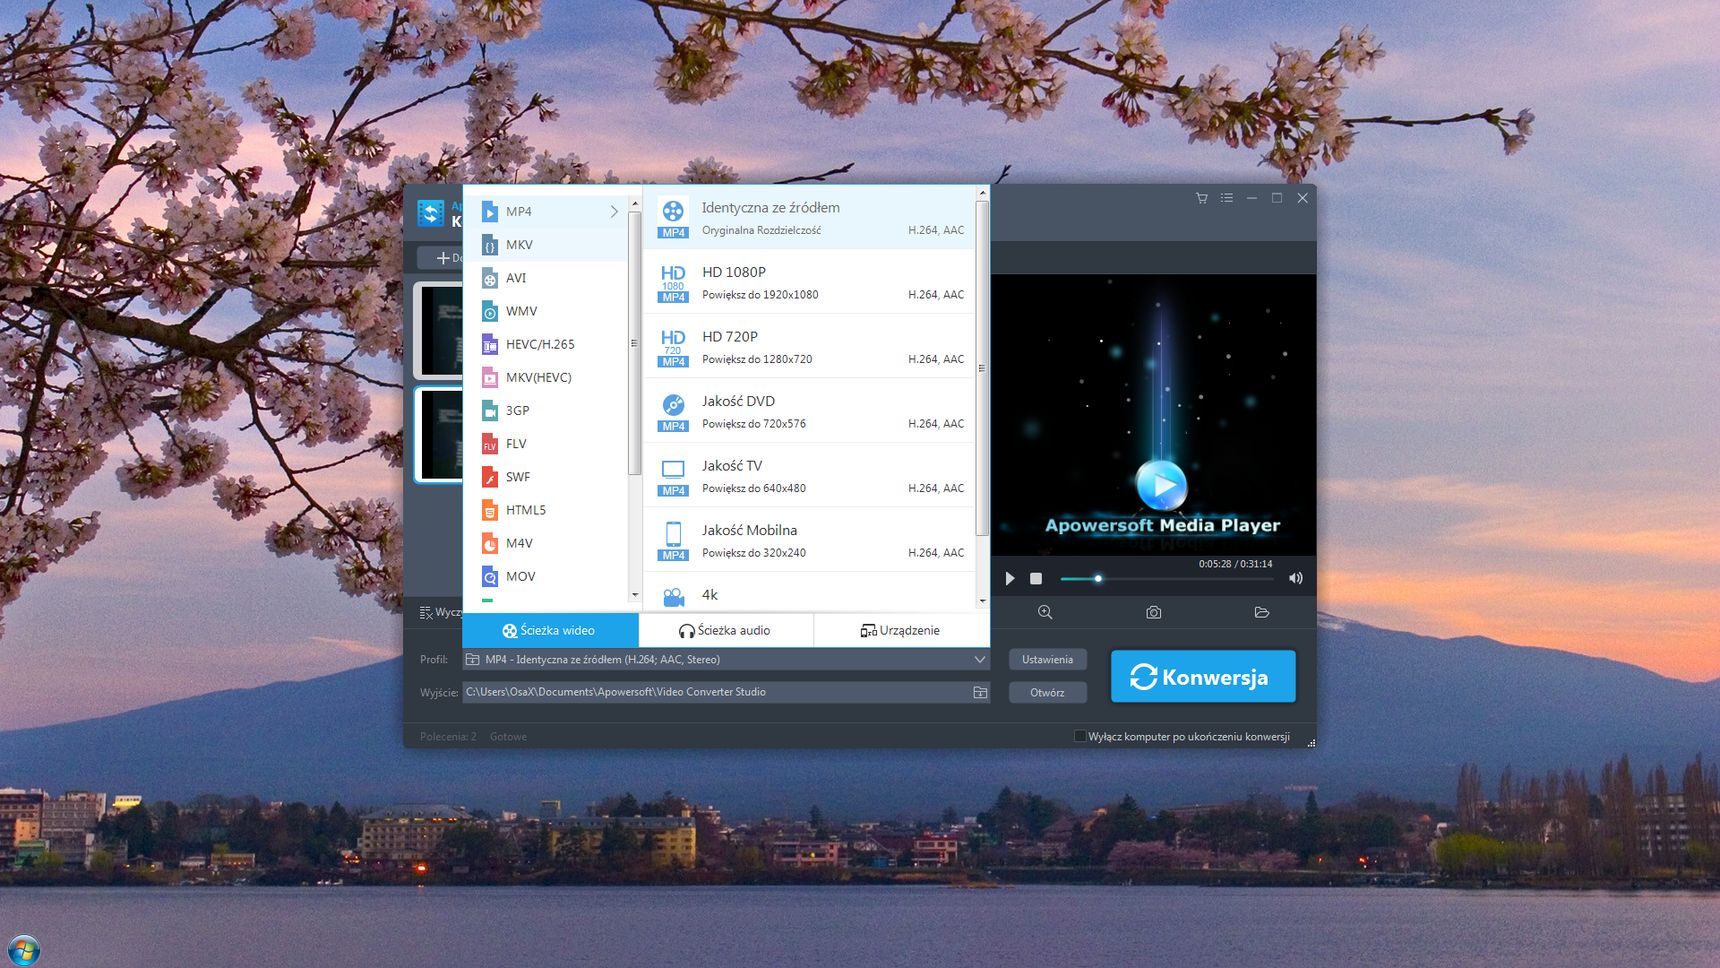Click the M4V format icon

coord(490,543)
